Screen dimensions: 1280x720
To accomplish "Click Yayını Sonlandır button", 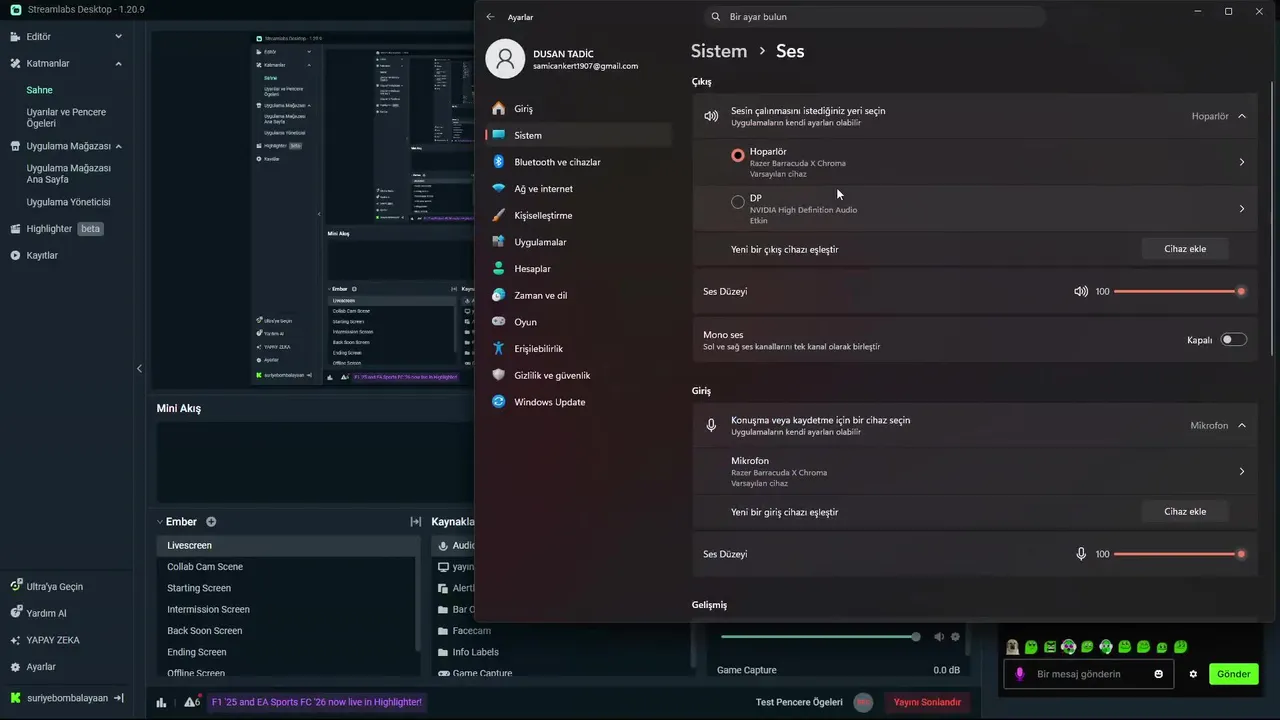I will click(x=927, y=702).
